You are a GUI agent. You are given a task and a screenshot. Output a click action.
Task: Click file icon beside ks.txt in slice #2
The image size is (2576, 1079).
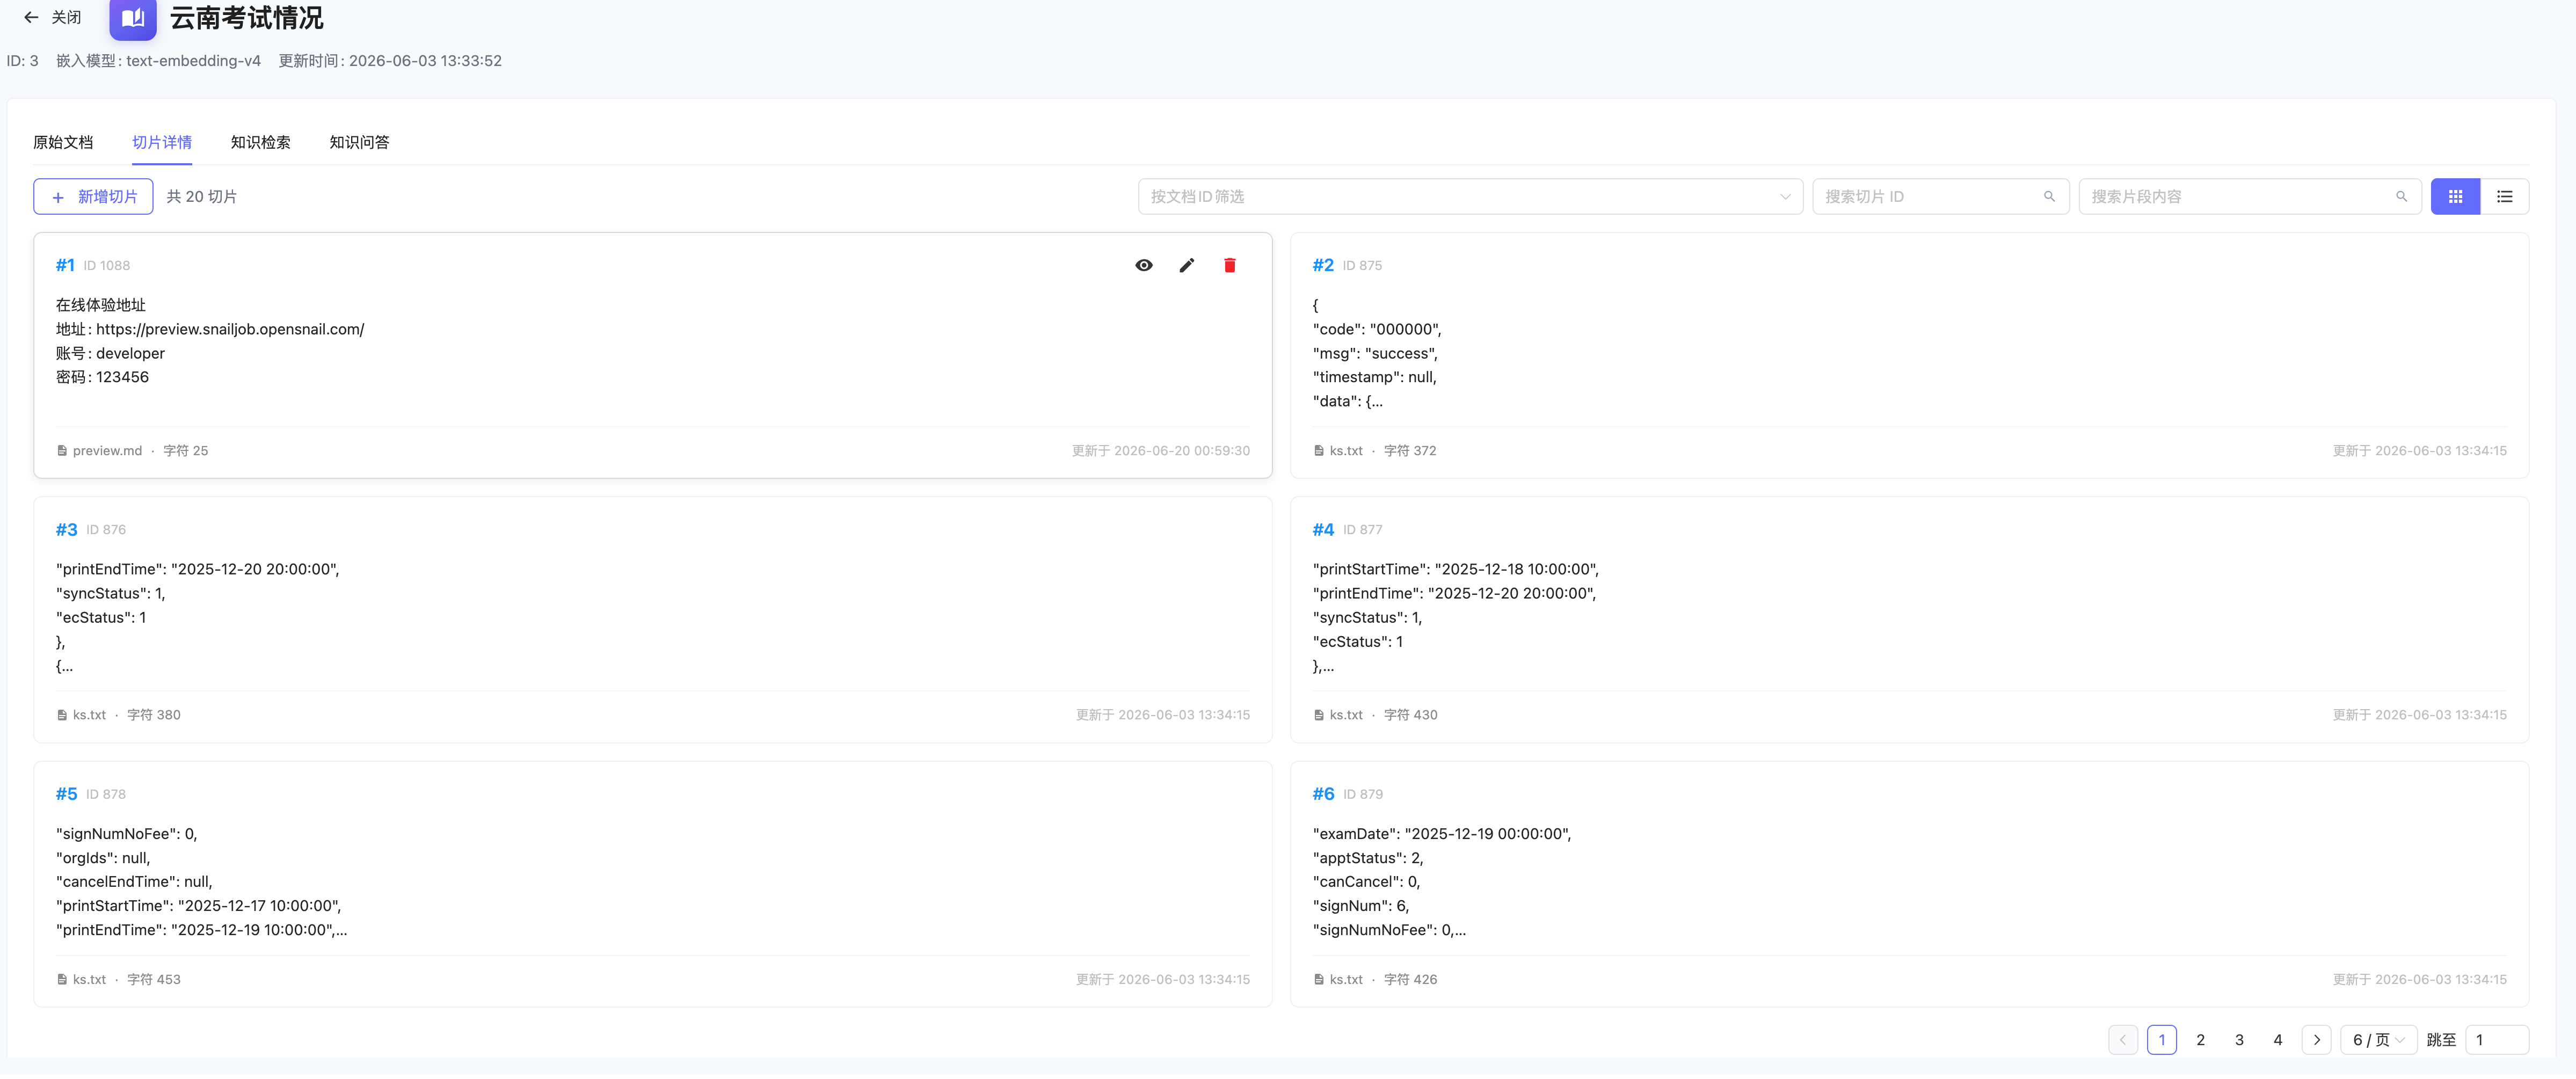coord(1319,451)
